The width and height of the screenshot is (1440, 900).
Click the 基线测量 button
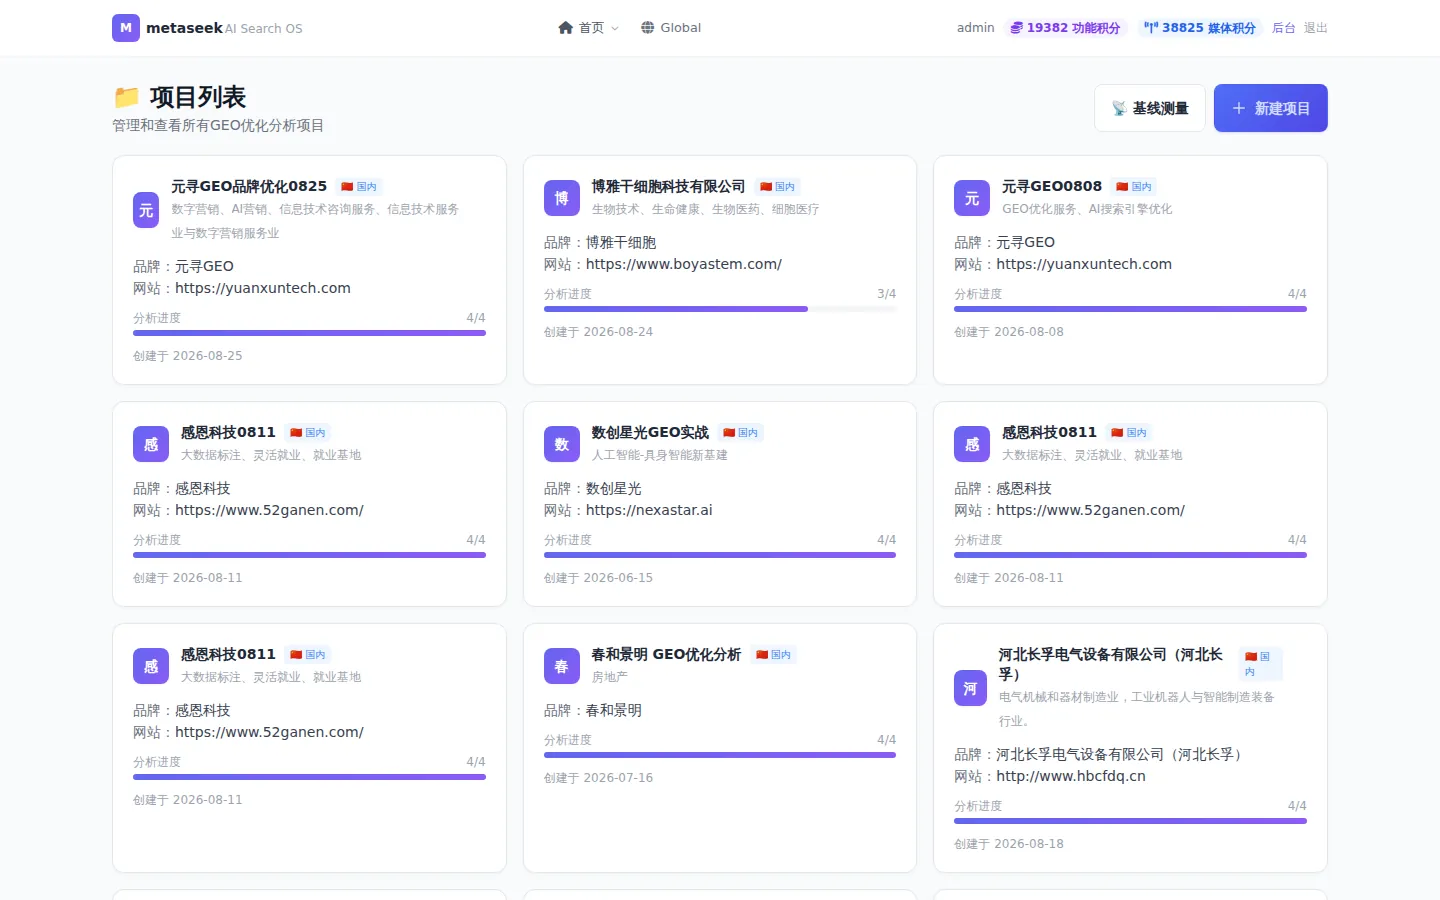[1150, 108]
